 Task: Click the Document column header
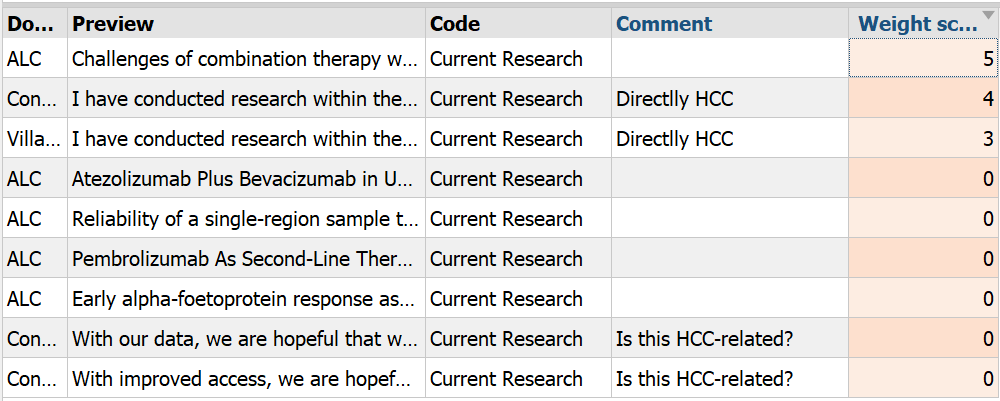pos(34,24)
